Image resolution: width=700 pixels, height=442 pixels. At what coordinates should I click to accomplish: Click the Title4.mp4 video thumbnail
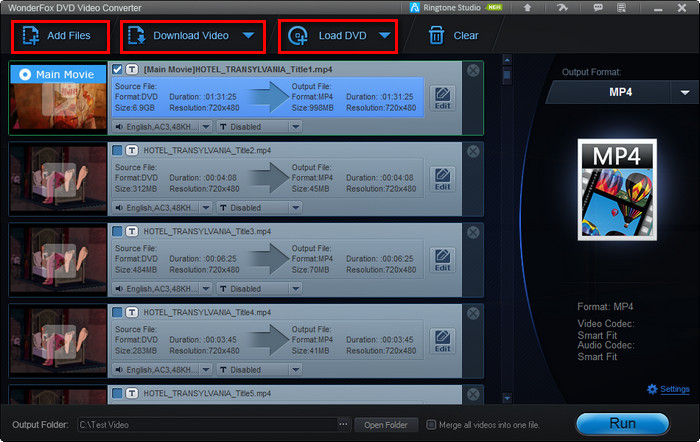(x=58, y=341)
